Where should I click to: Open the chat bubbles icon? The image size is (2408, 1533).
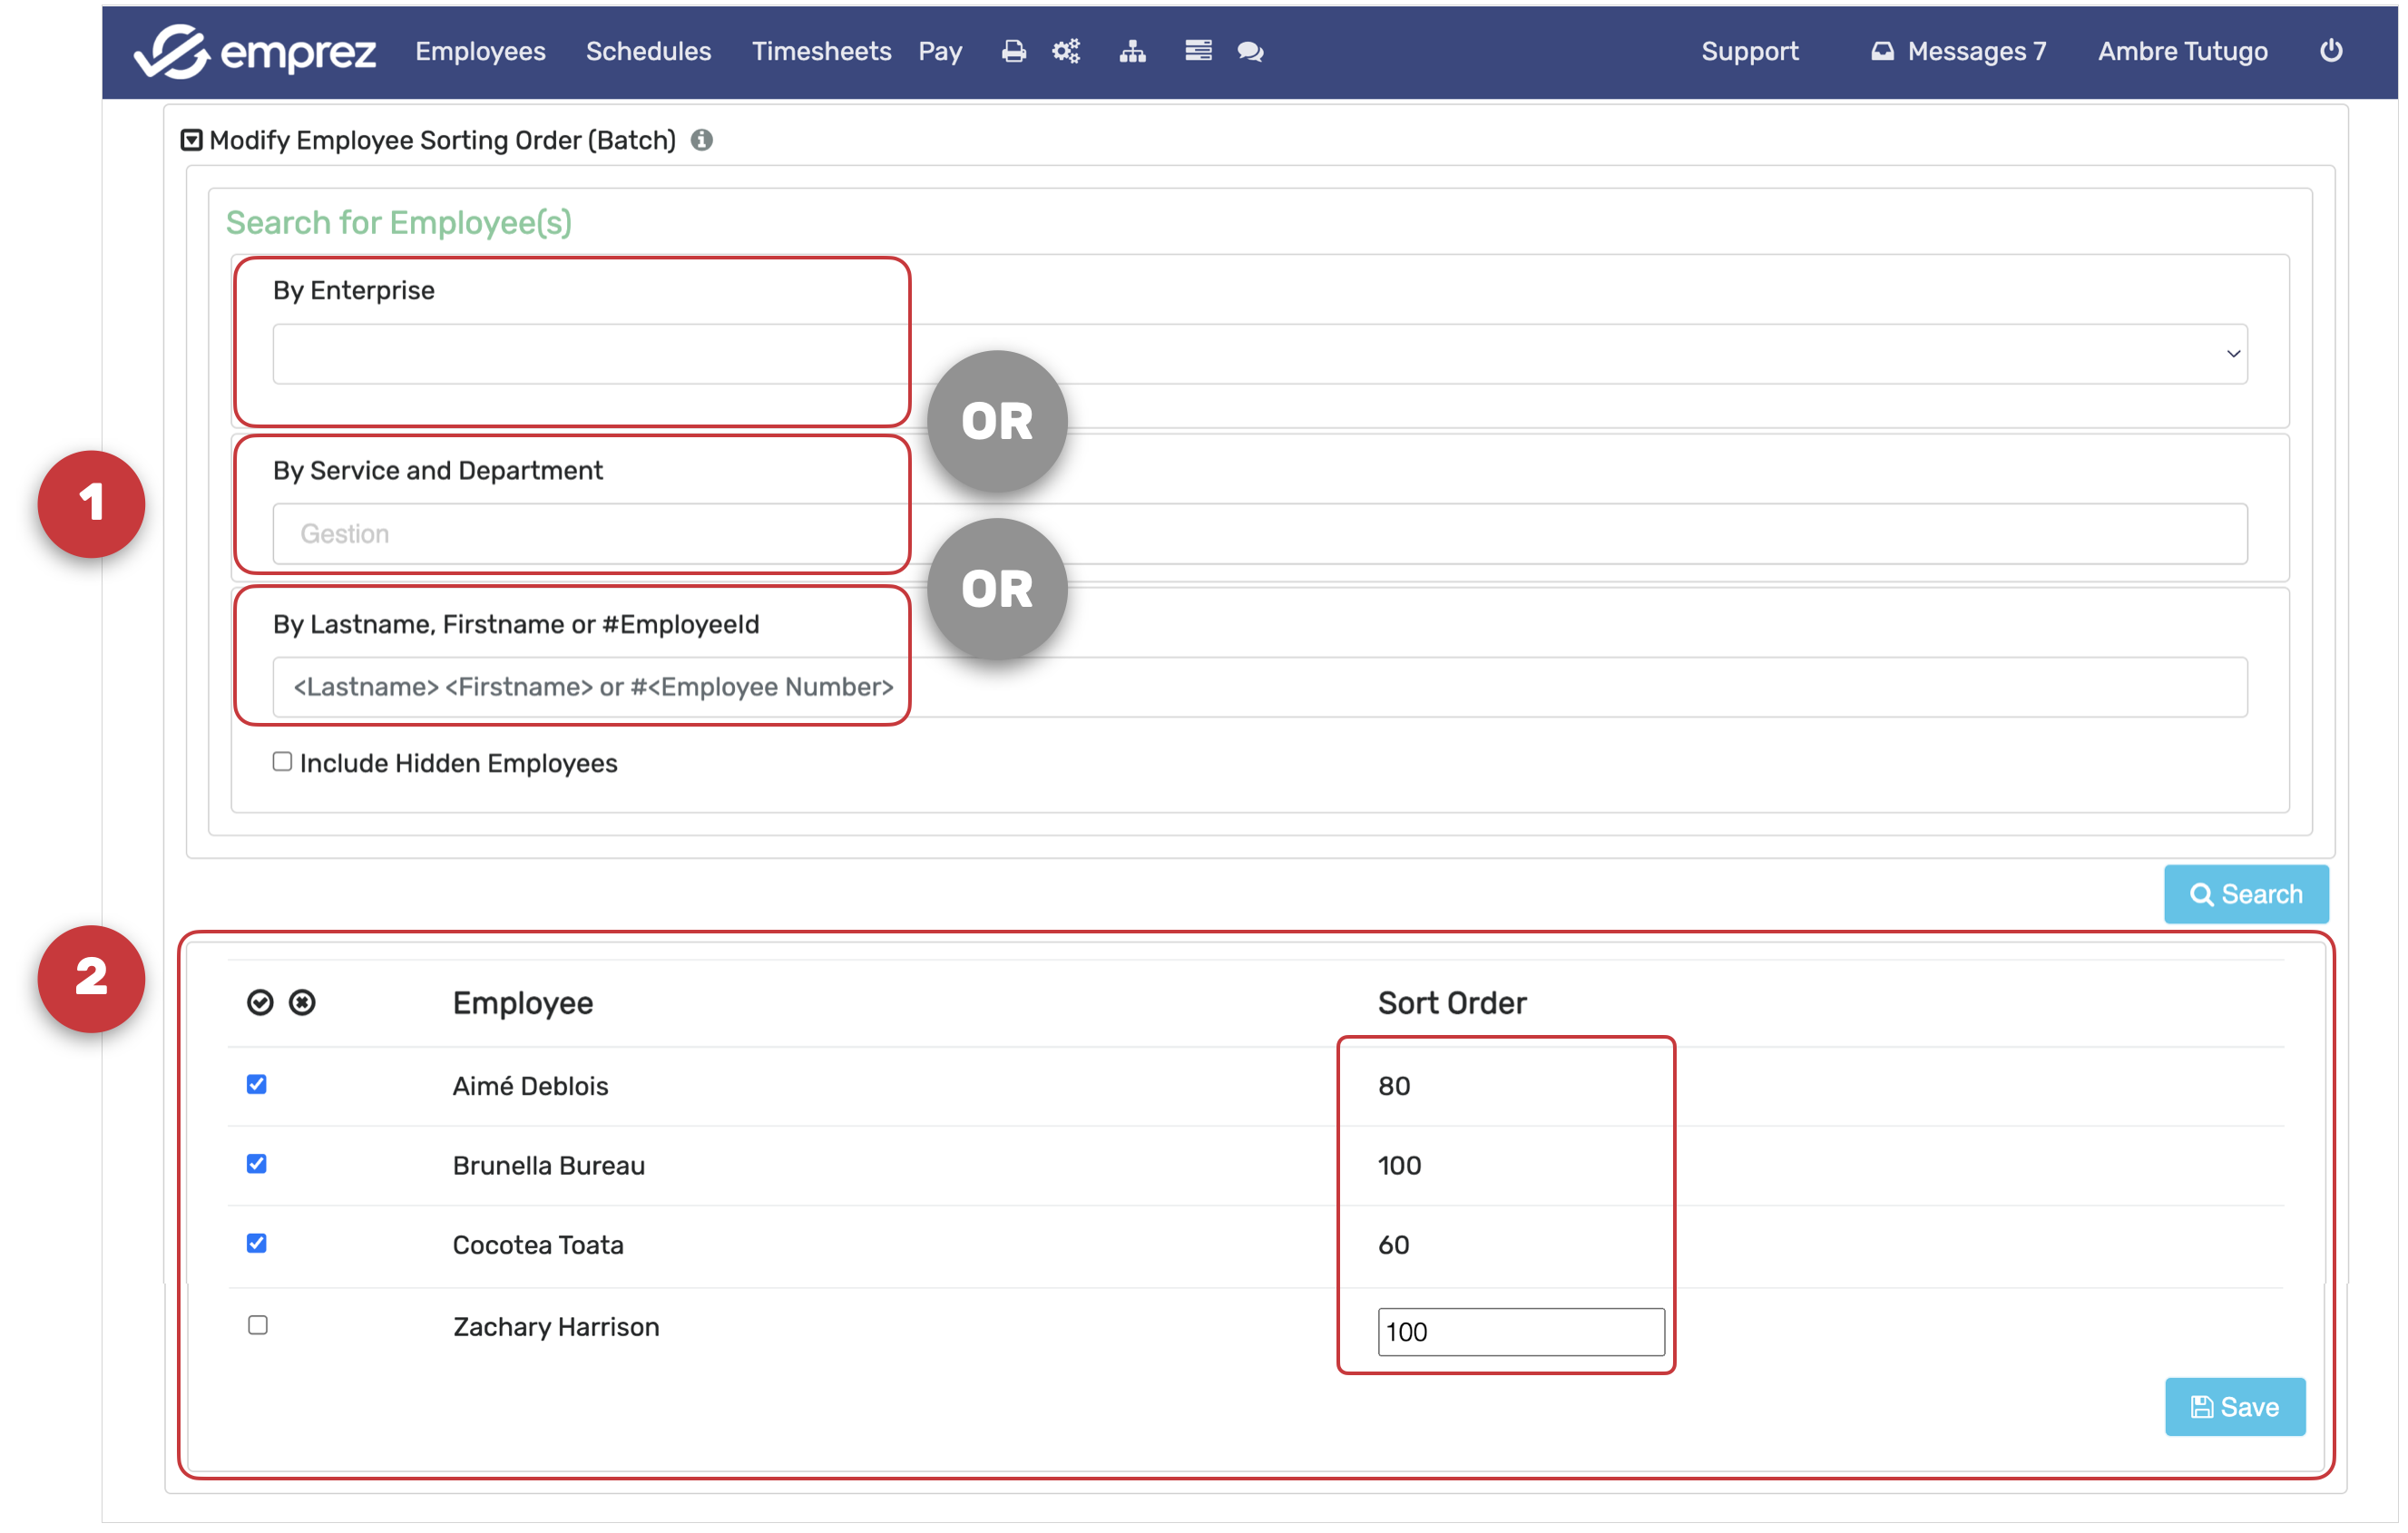[x=1250, y=51]
